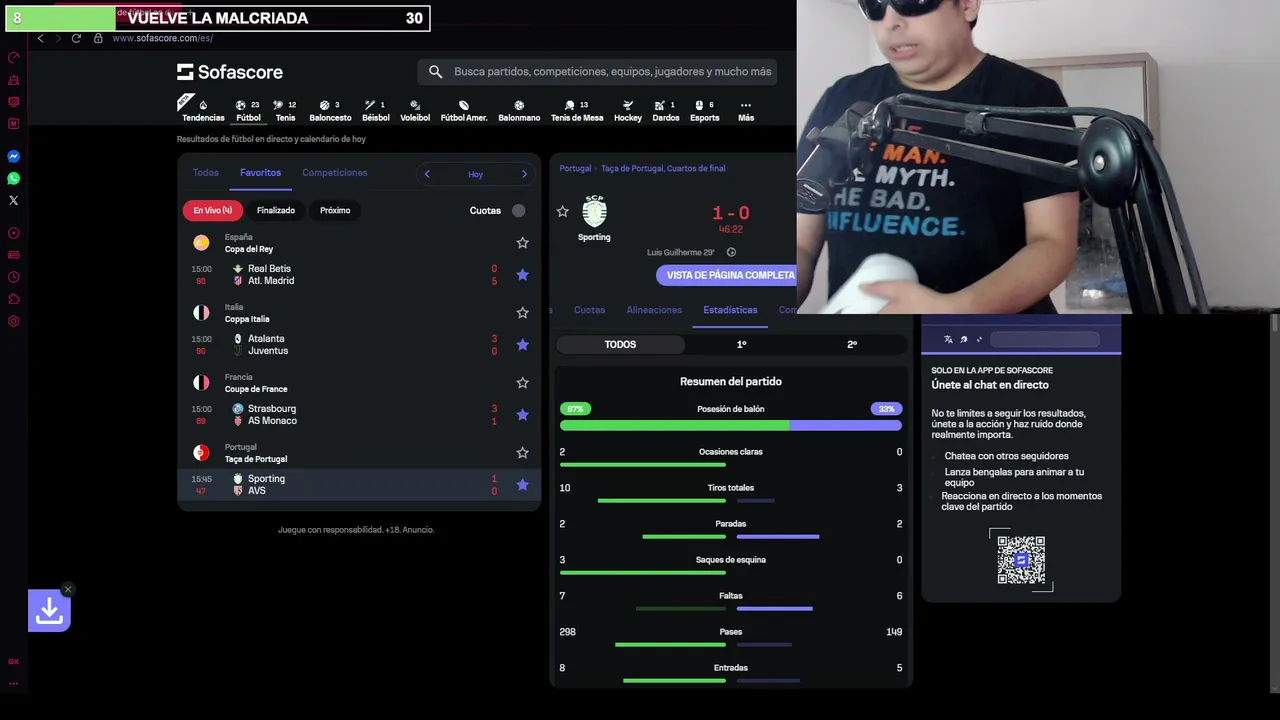The image size is (1280, 720).
Task: Open the Alineaciones tab
Action: tap(654, 310)
